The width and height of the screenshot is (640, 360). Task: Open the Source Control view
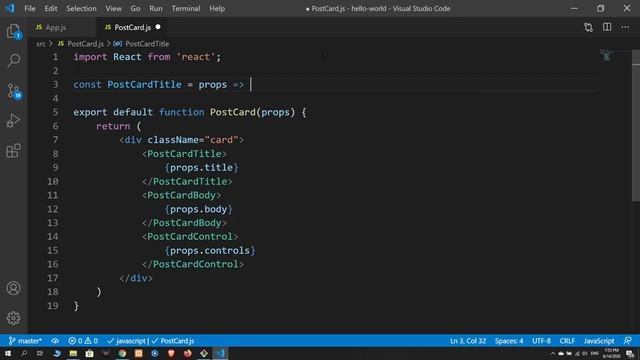coord(13,91)
